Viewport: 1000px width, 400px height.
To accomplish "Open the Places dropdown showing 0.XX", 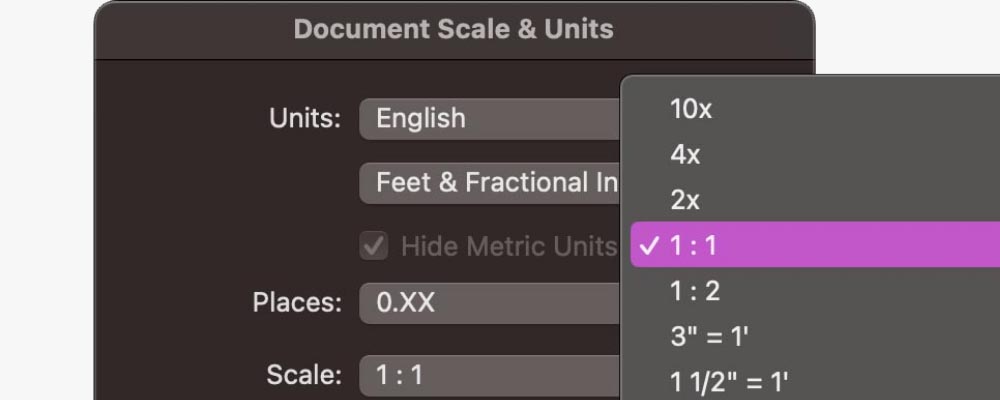I will 490,302.
